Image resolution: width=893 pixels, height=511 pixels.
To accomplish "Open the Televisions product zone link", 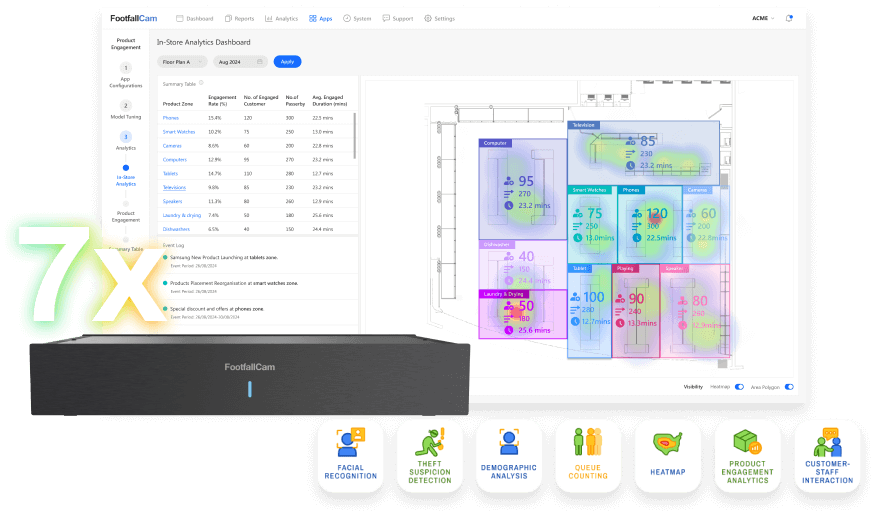I will pos(174,187).
